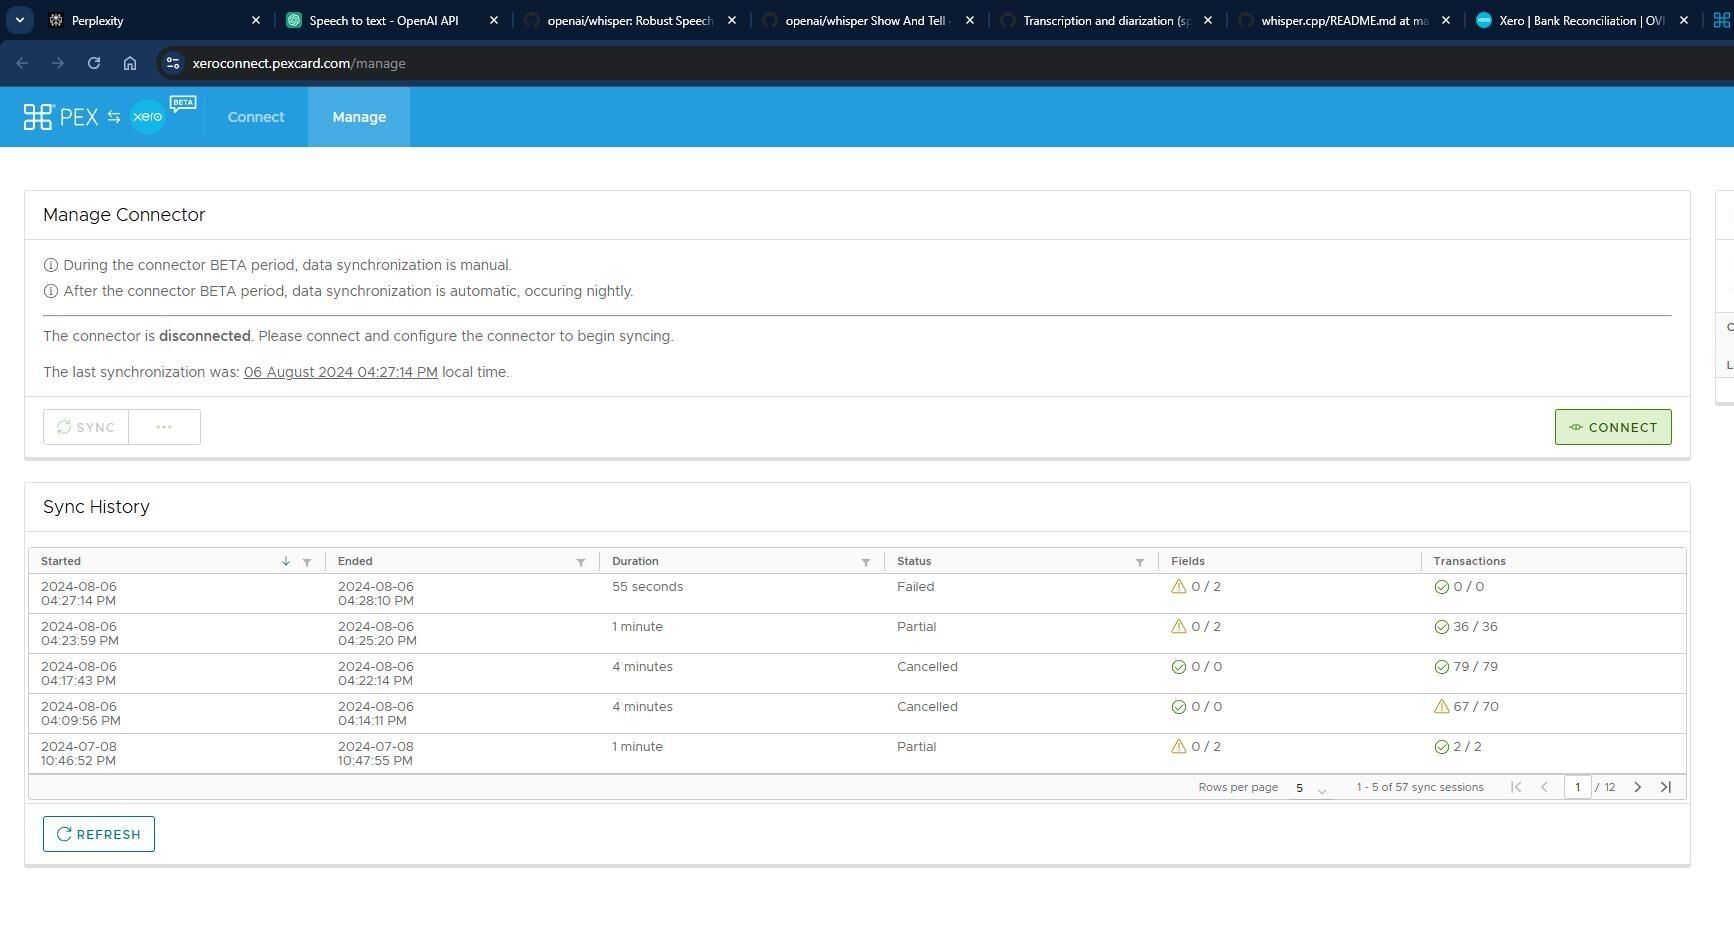Toggle sort arrow on Started column
Image resolution: width=1734 pixels, height=932 pixels.
coord(286,561)
